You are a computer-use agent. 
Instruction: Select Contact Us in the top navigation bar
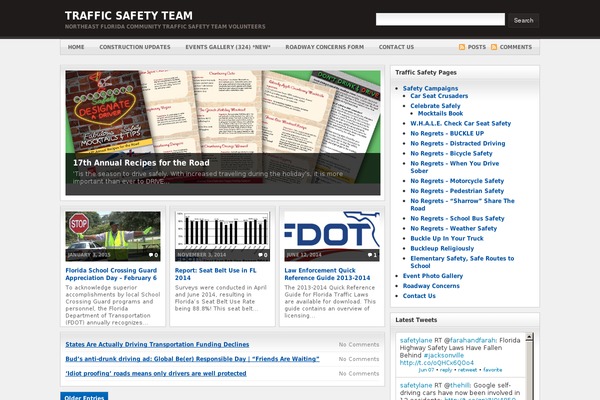[396, 47]
